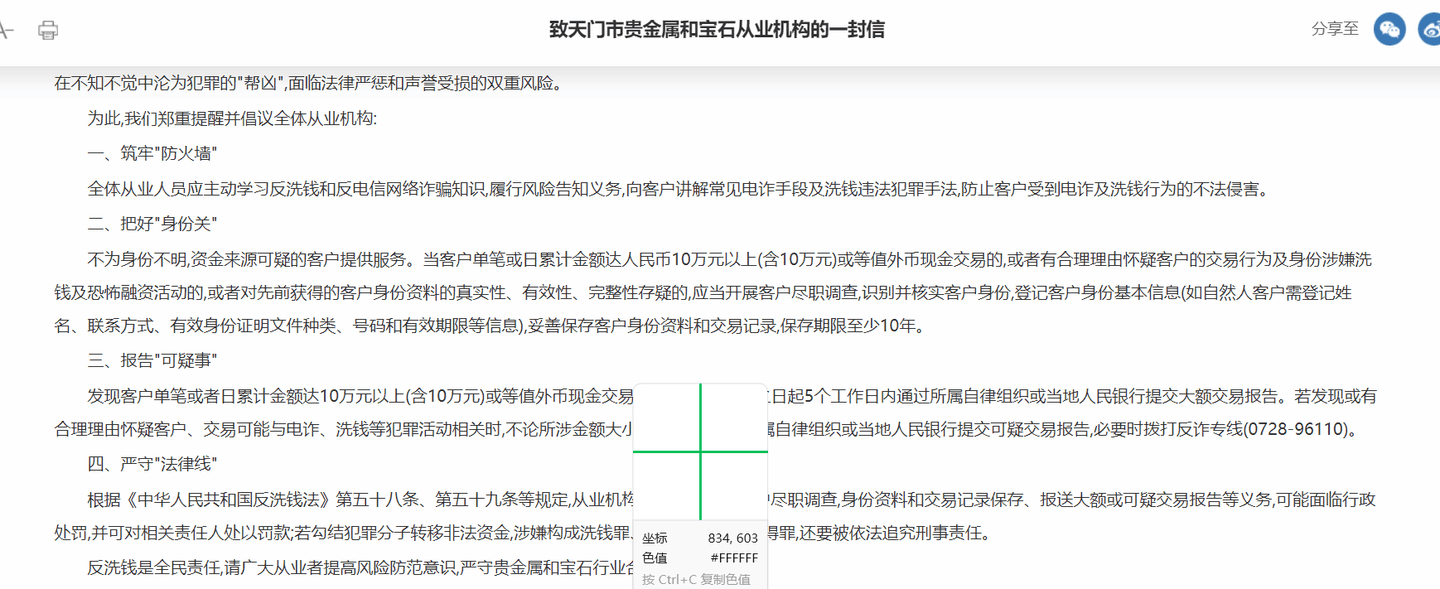Image resolution: width=1440 pixels, height=589 pixels.
Task: Click the title 致天门市贵金属和宝石从业机构的一封信
Action: click(x=717, y=30)
